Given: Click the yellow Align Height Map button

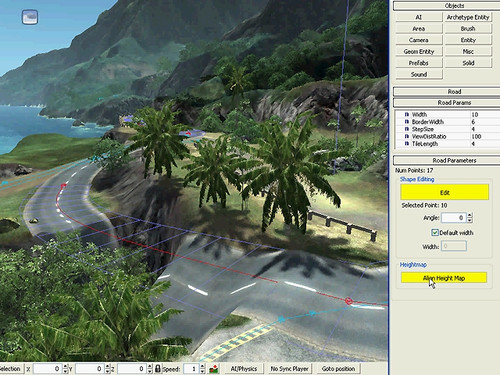Looking at the screenshot, I should [x=444, y=278].
